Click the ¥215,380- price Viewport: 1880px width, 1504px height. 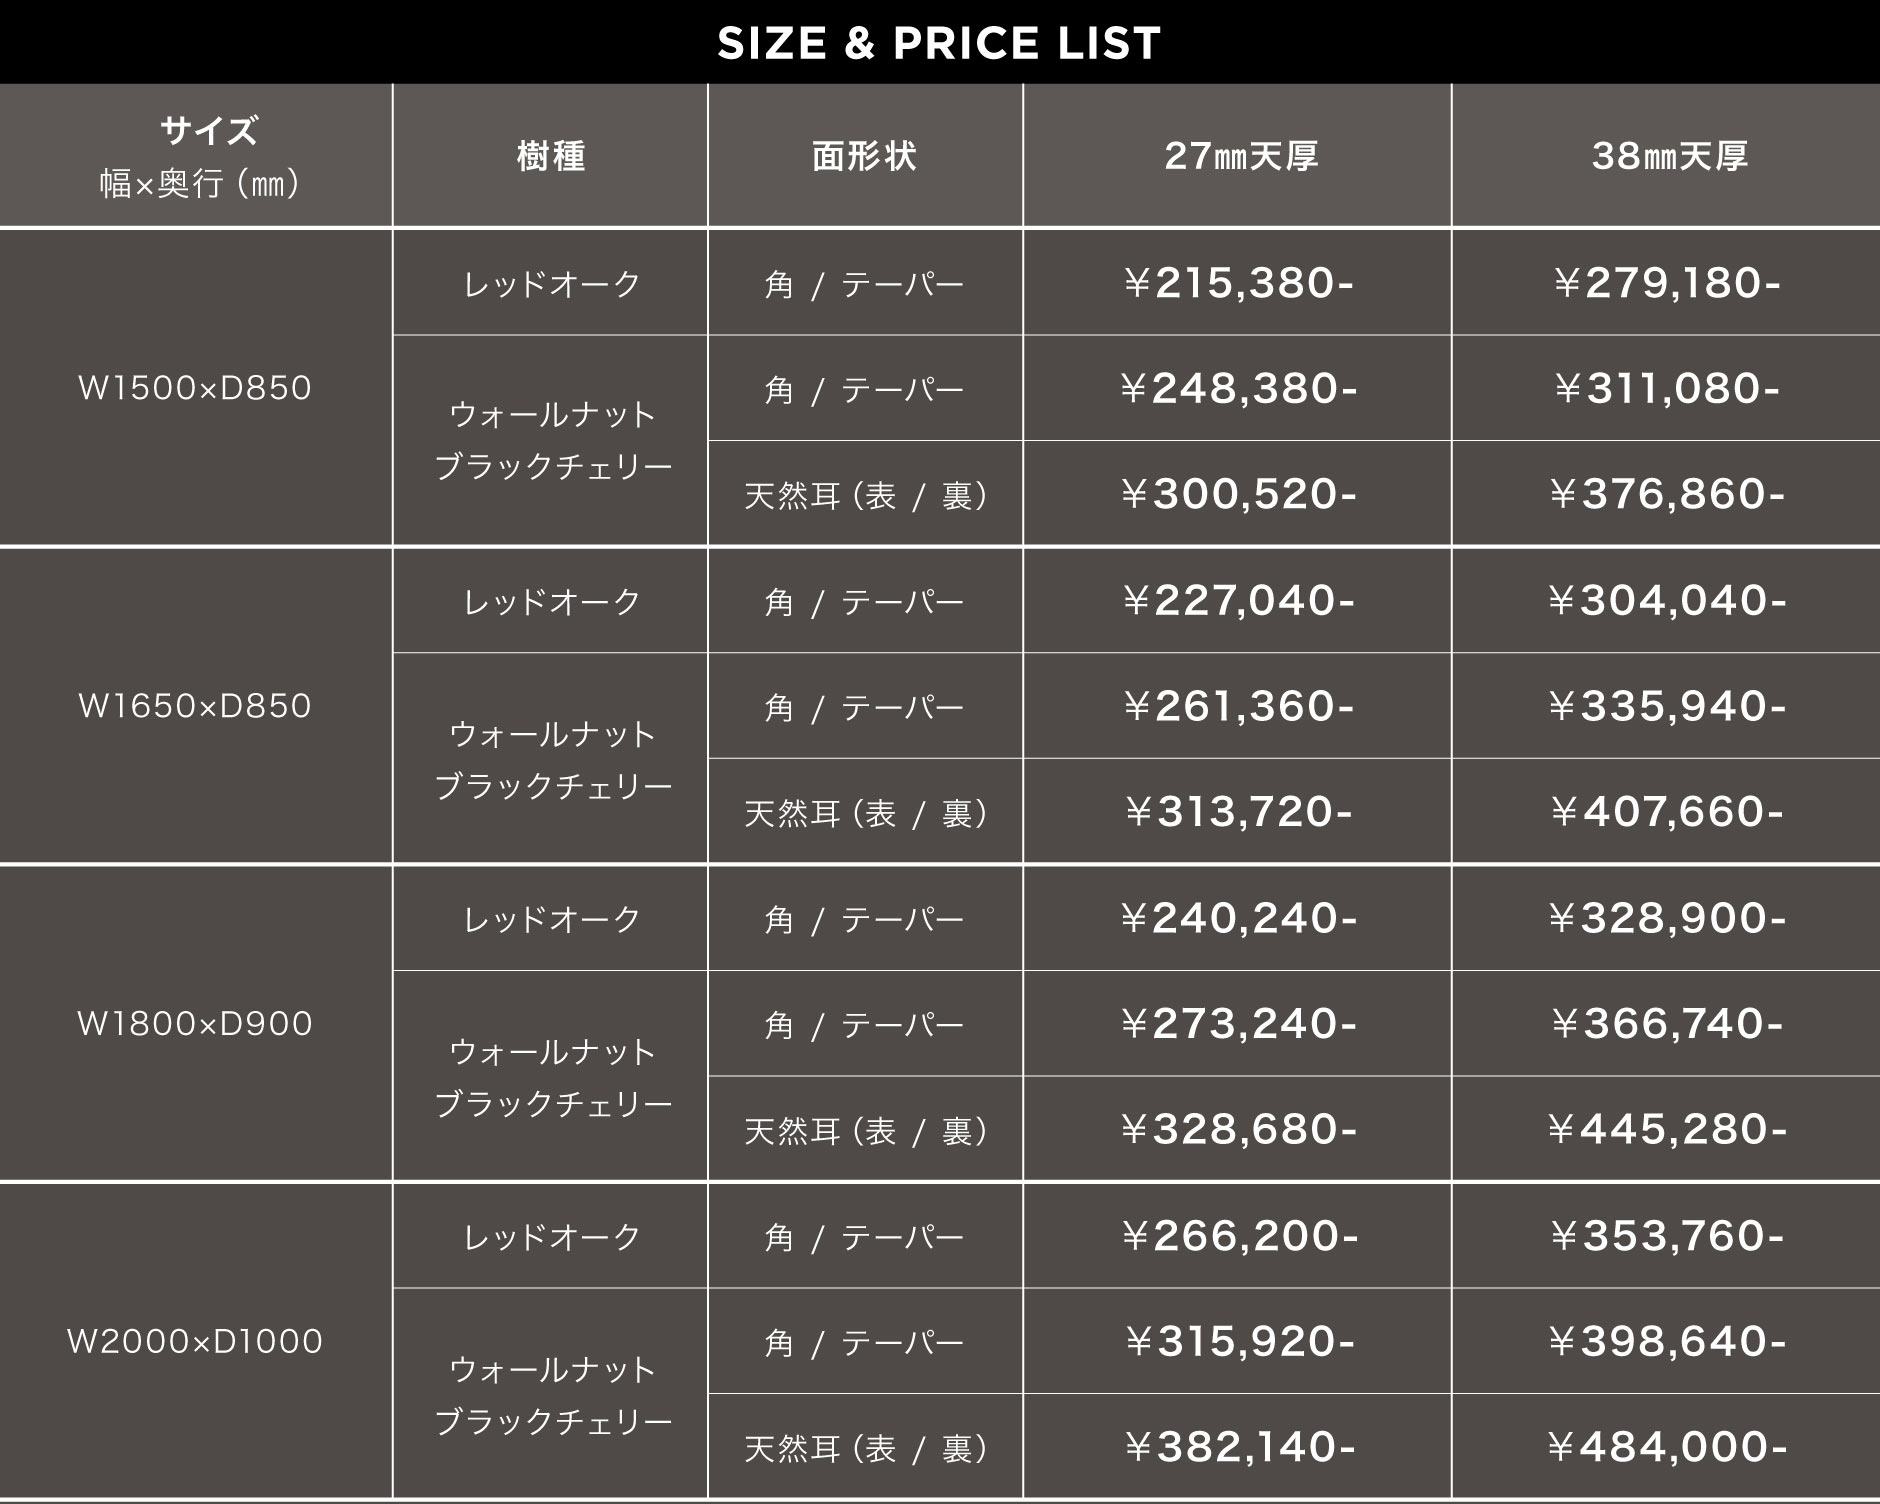pyautogui.click(x=1238, y=283)
